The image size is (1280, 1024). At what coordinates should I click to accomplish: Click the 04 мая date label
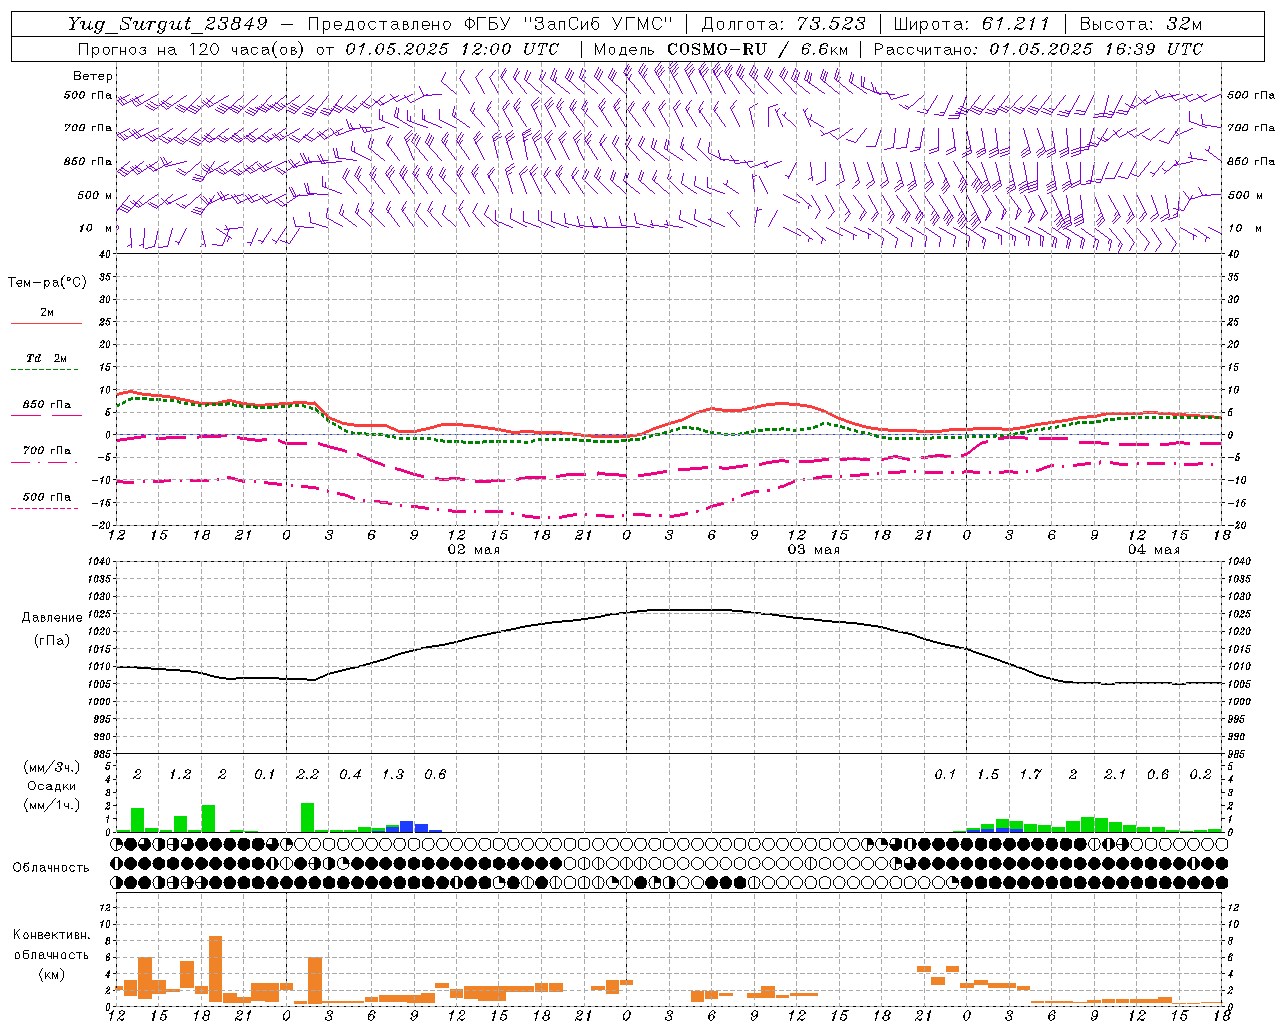(x=1153, y=550)
